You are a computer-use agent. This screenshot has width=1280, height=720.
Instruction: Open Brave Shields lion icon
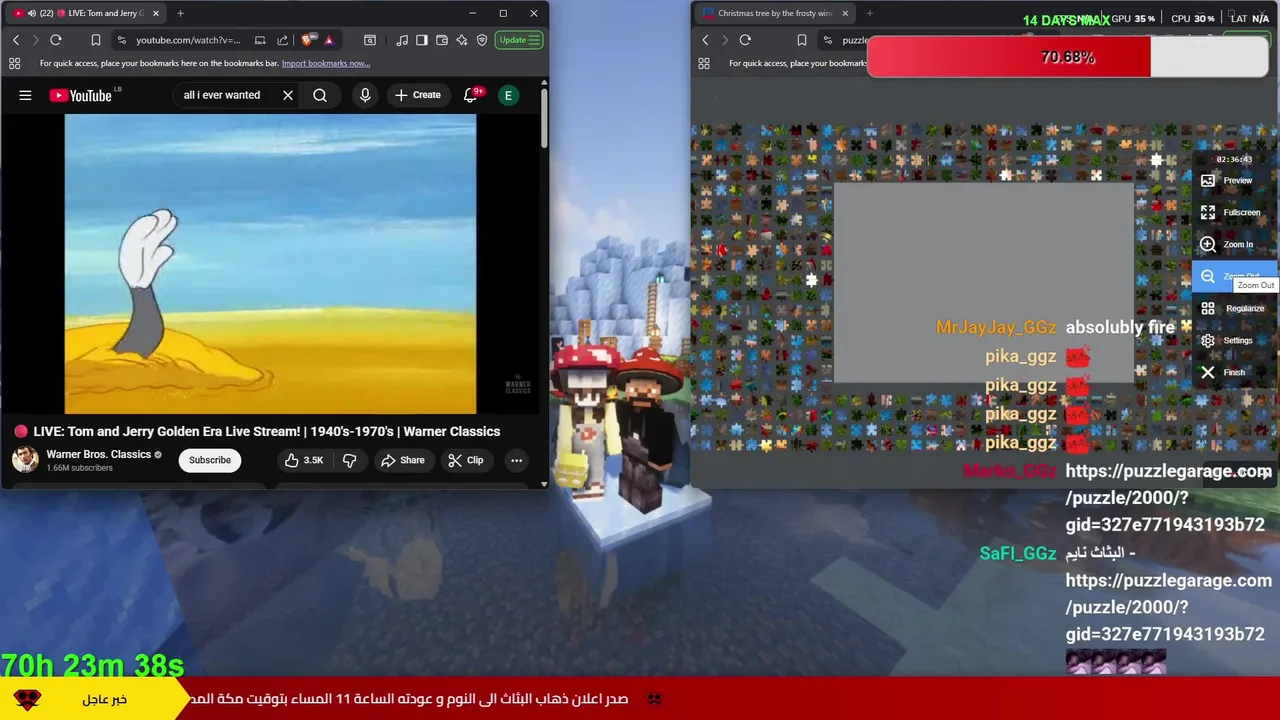[307, 40]
